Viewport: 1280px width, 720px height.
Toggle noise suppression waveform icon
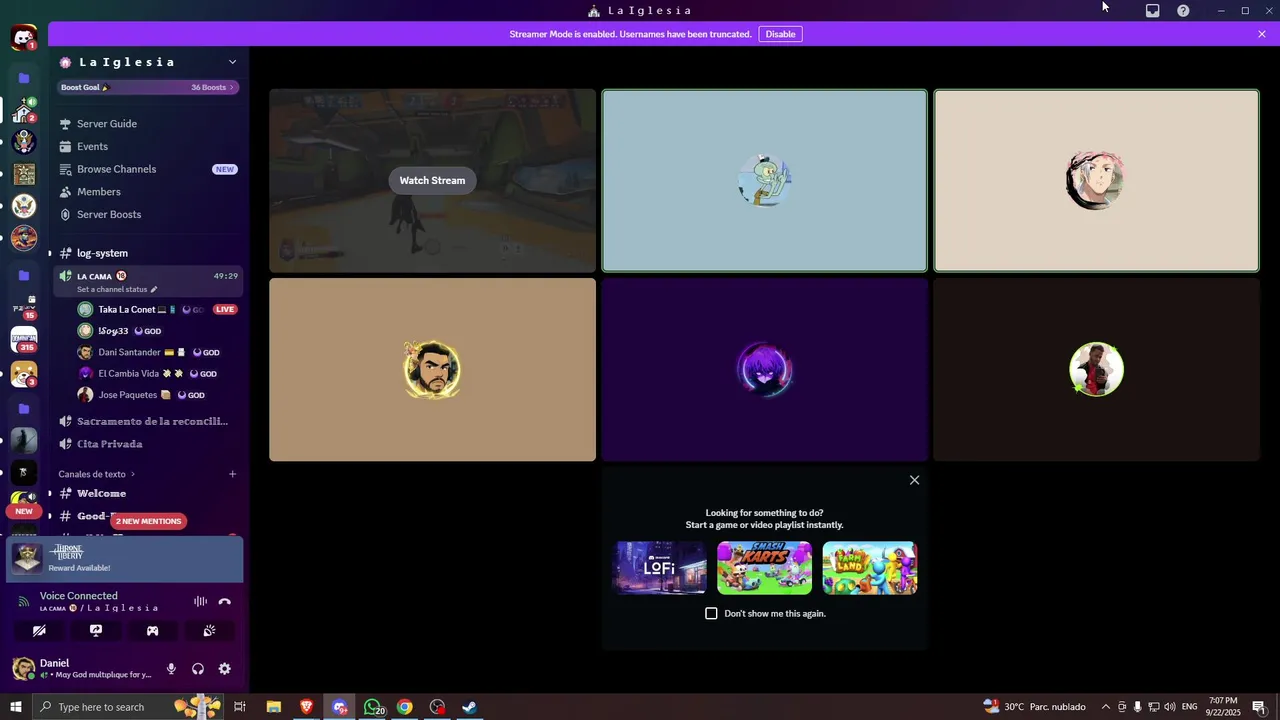pos(200,602)
